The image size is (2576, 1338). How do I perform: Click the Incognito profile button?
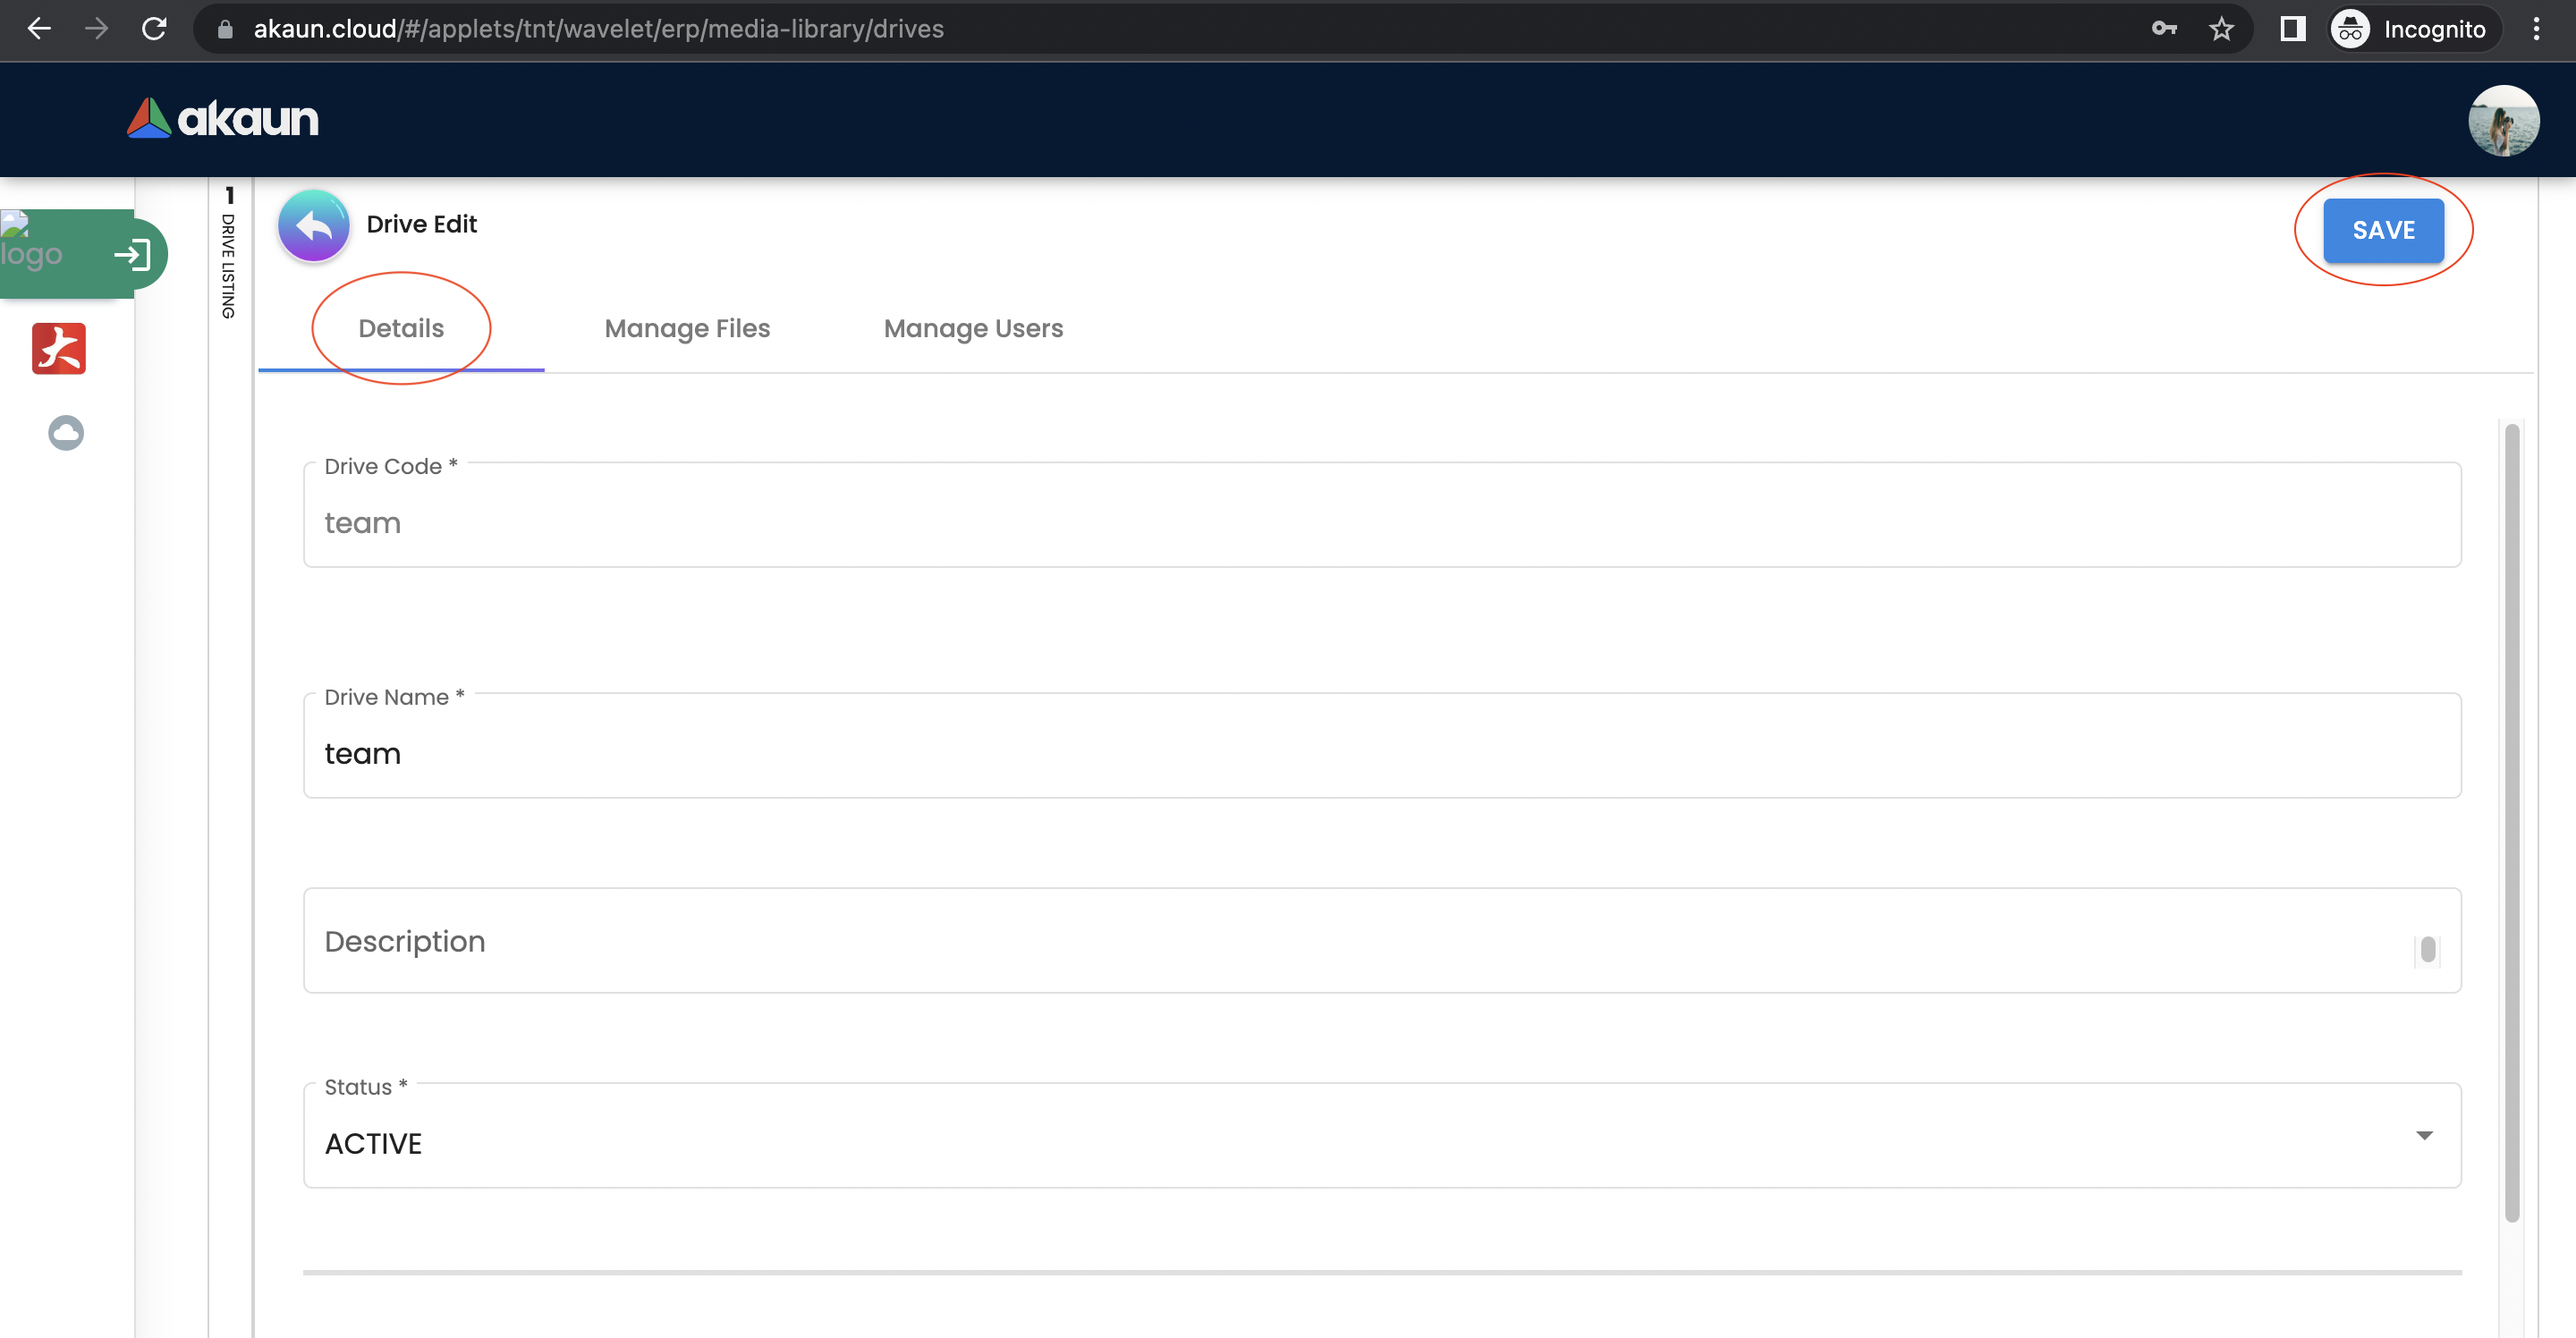pyautogui.click(x=2413, y=29)
